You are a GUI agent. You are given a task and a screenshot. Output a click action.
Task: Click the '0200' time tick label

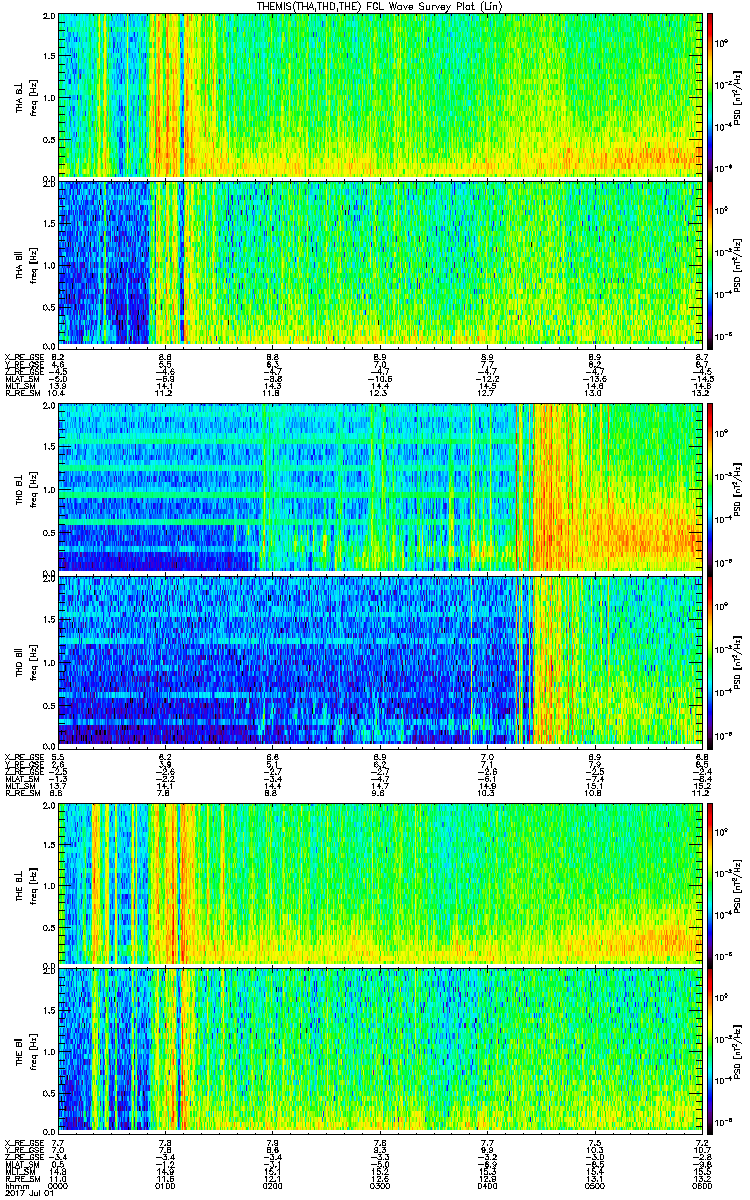pos(272,1187)
